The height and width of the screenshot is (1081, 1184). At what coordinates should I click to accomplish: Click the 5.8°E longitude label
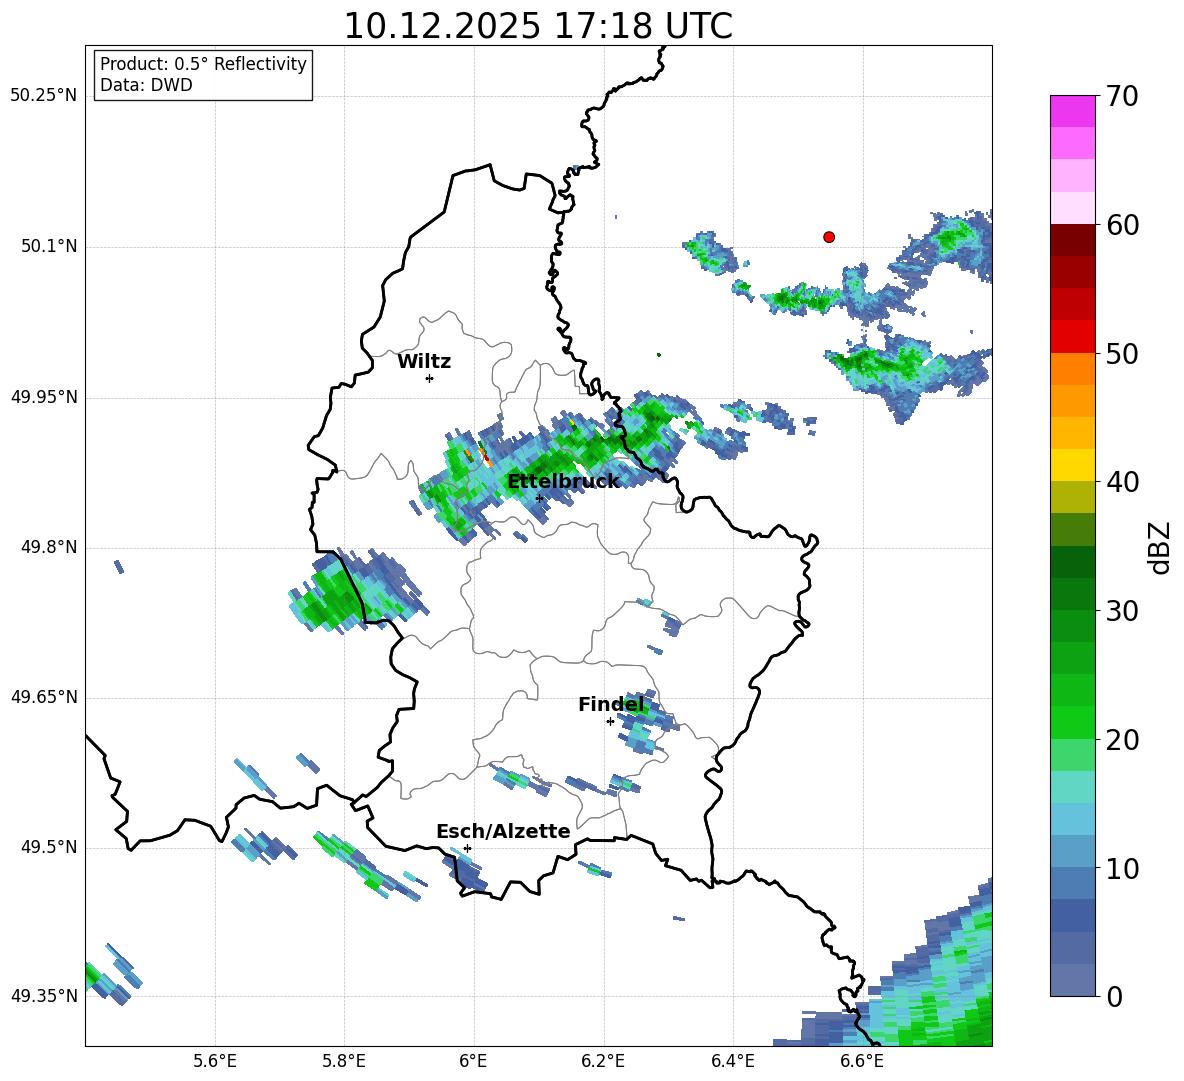click(x=344, y=1061)
